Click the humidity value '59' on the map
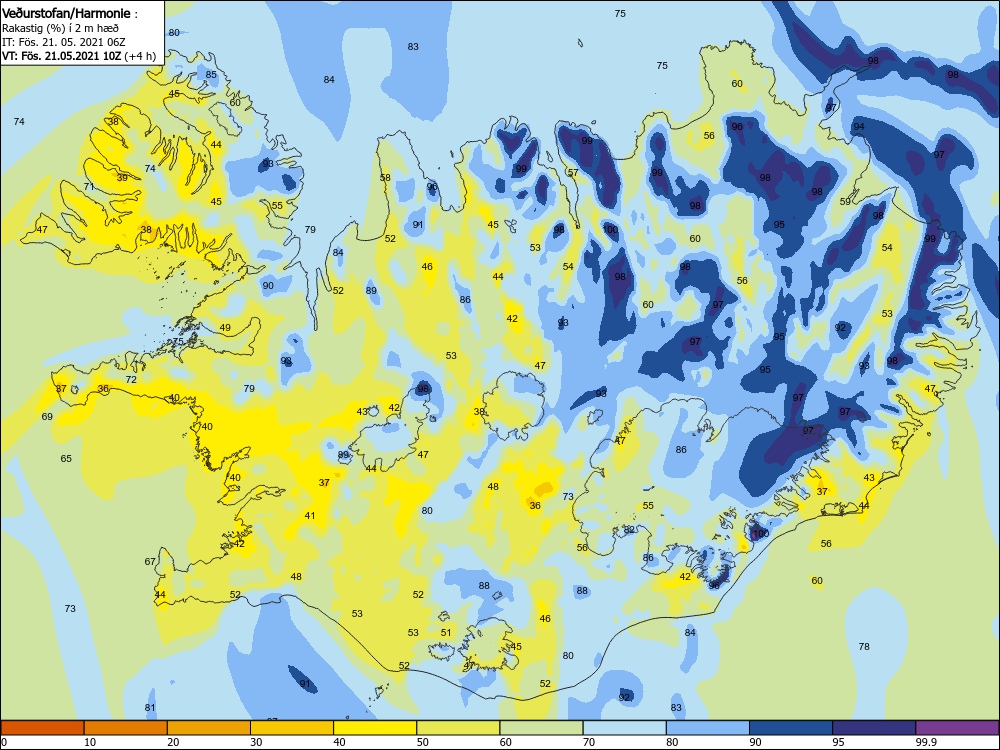The image size is (1000, 750). 845,202
